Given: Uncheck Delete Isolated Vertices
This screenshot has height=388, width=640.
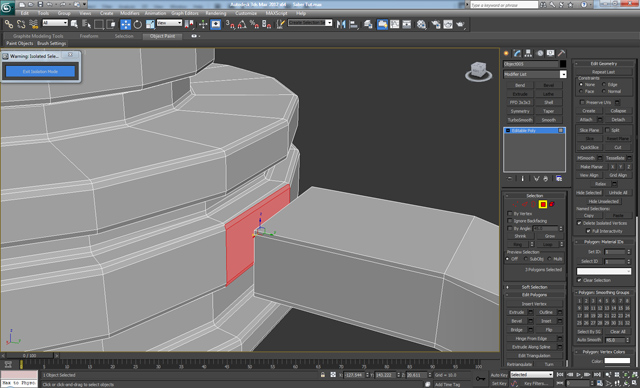Looking at the screenshot, I should coord(579,223).
